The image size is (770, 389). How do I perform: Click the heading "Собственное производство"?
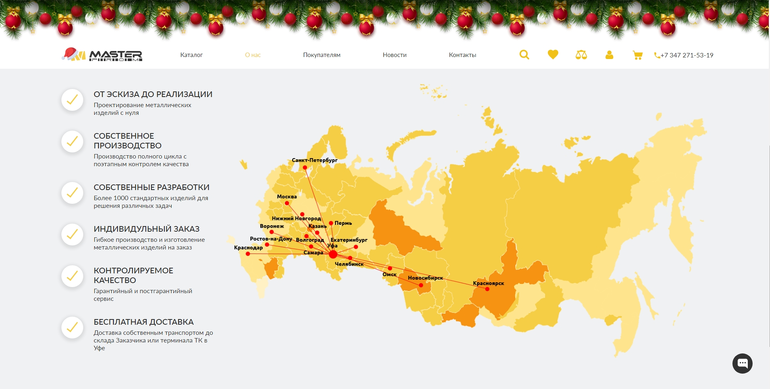pos(128,141)
